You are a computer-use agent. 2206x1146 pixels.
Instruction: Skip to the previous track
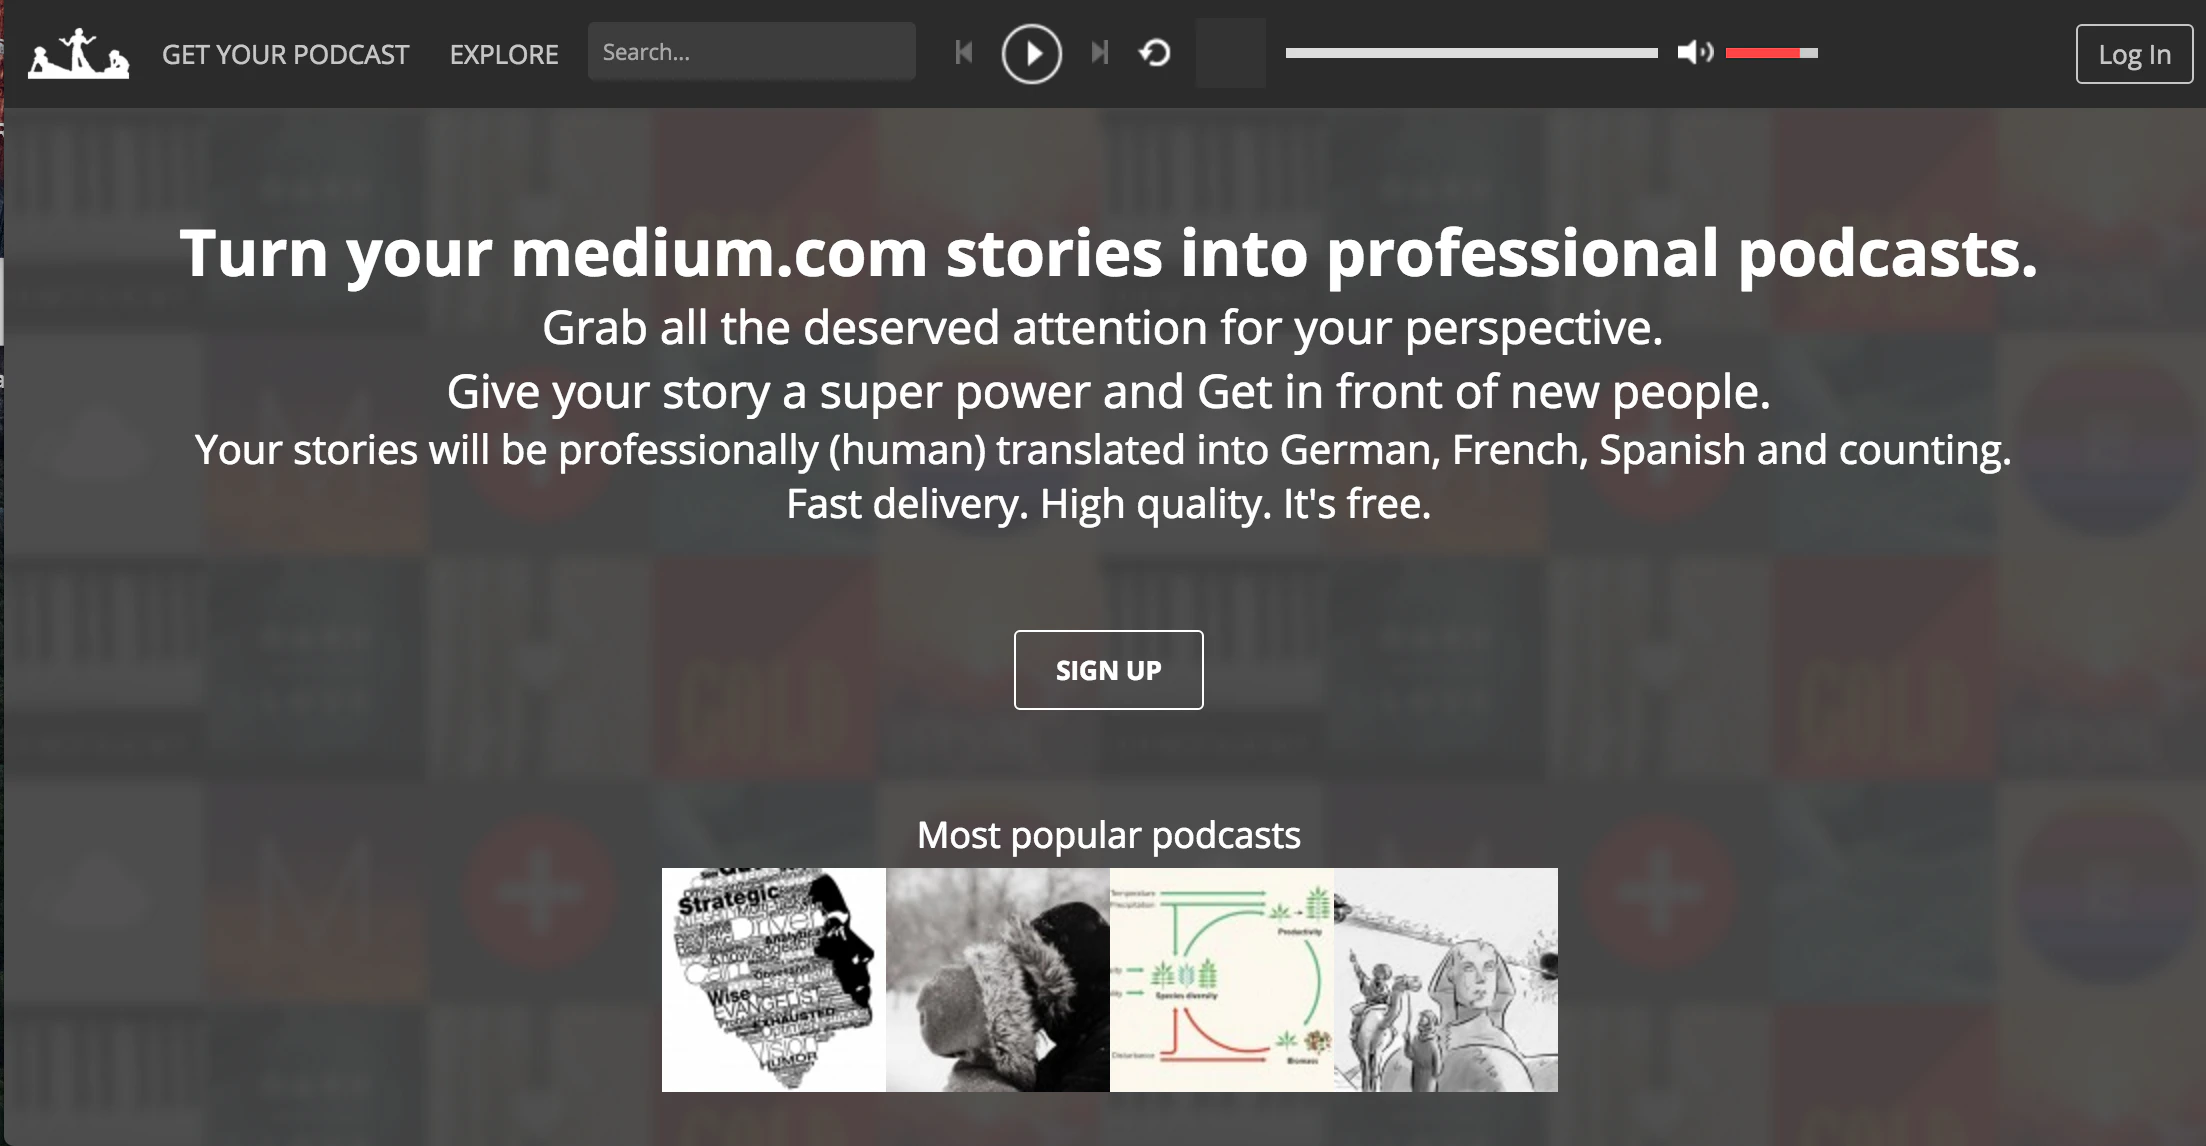tap(964, 52)
